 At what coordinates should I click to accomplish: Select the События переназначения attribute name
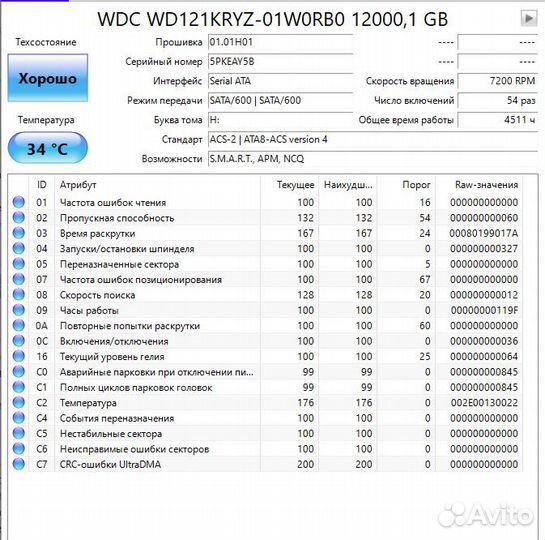(x=117, y=418)
